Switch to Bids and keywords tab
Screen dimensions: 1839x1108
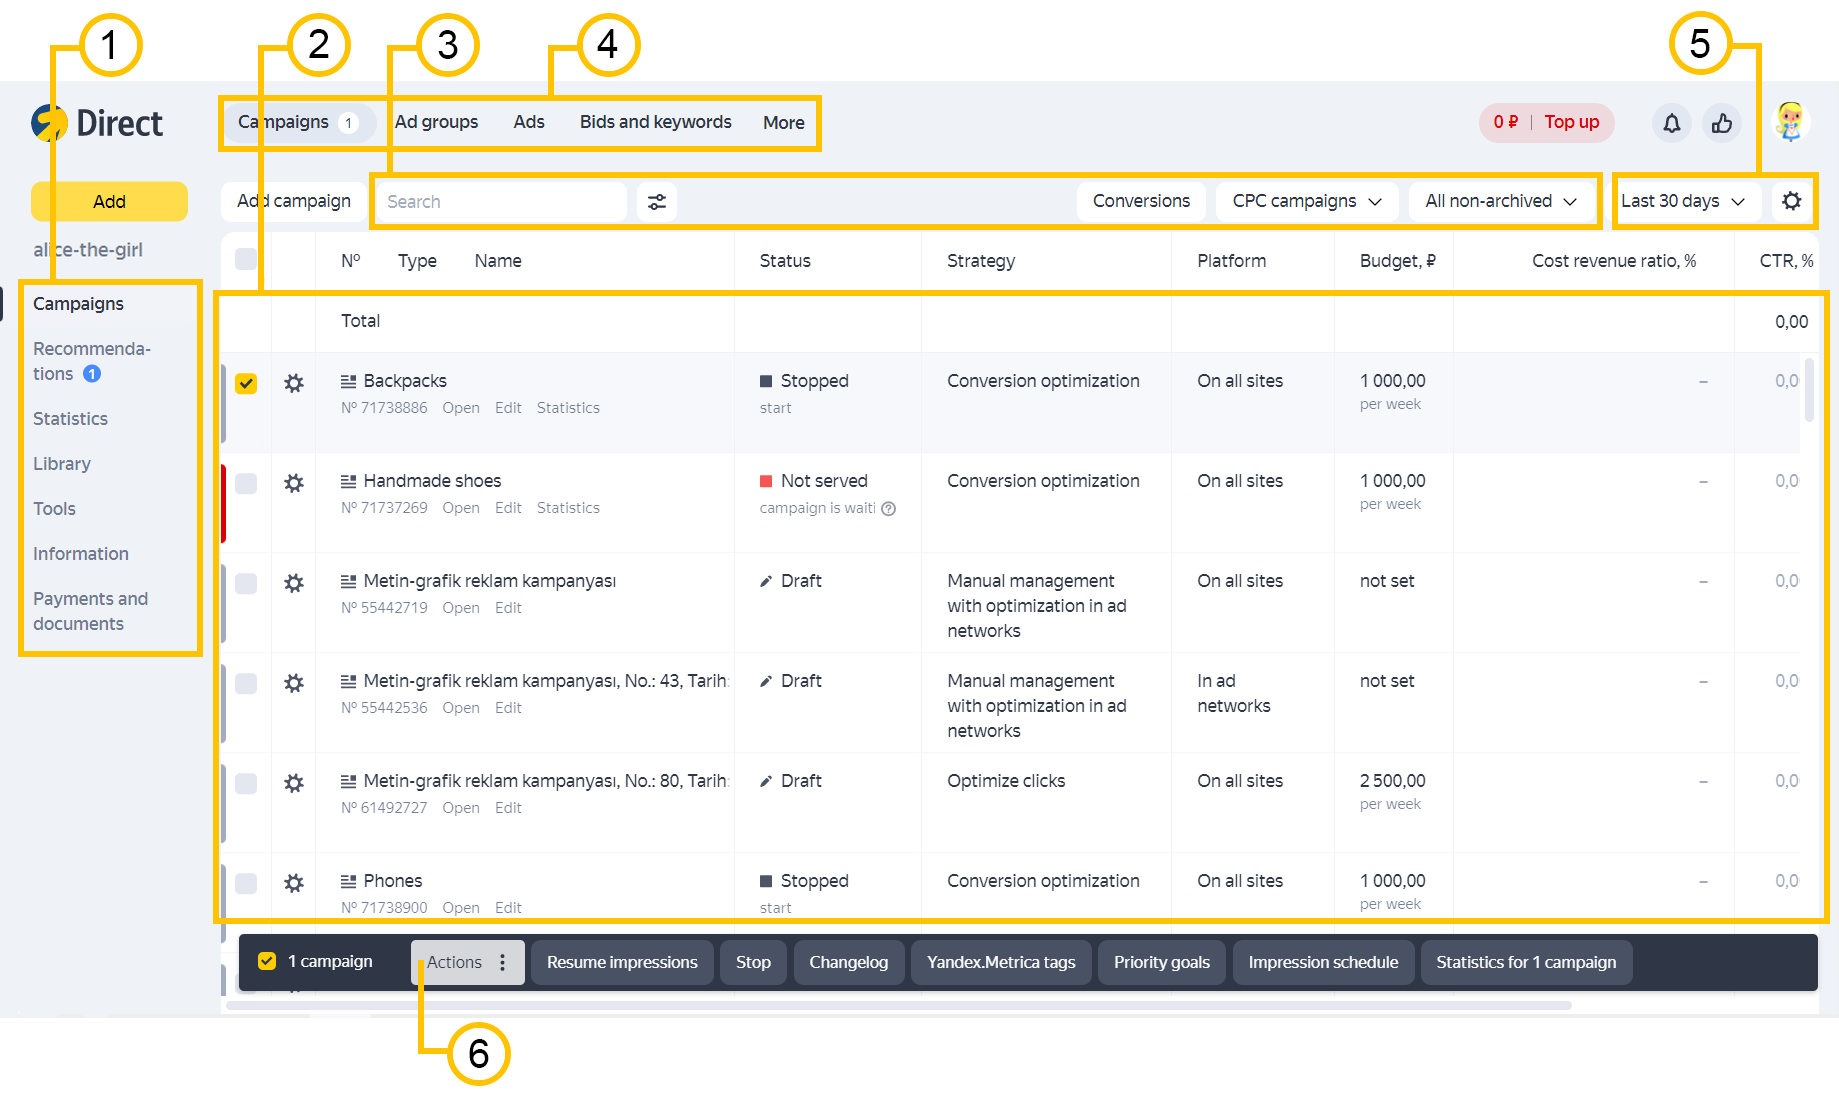[x=655, y=122]
